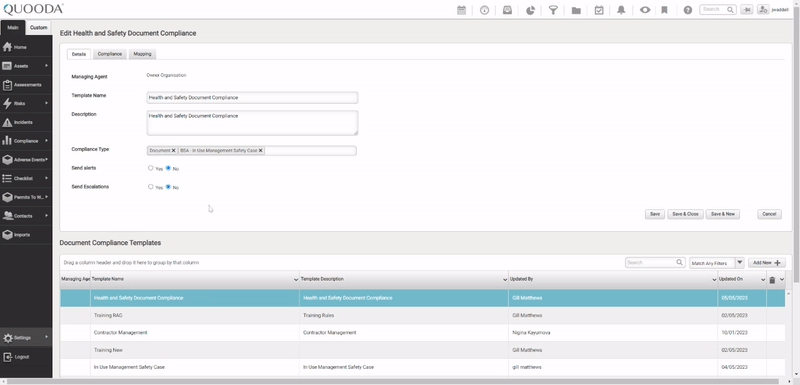Switch to the Details tab
Screen dimensions: 800x385
point(79,54)
